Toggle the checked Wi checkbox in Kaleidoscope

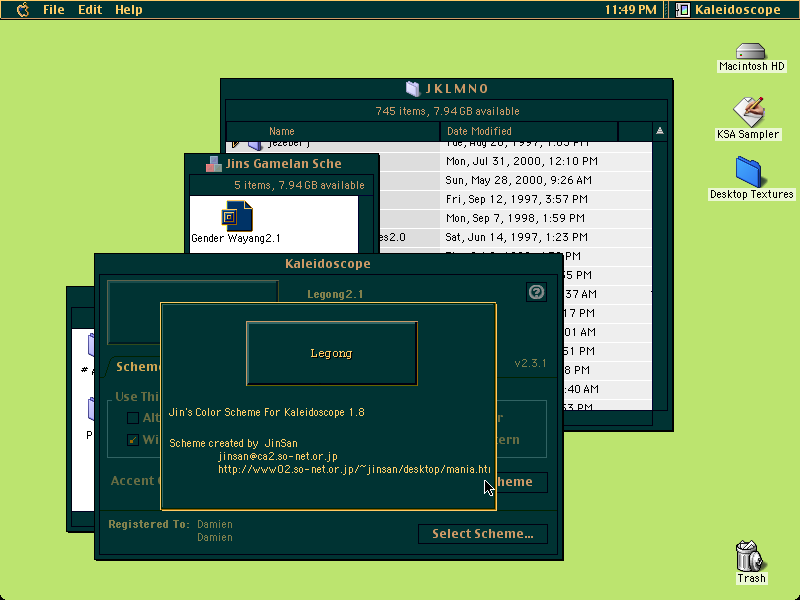pos(133,439)
